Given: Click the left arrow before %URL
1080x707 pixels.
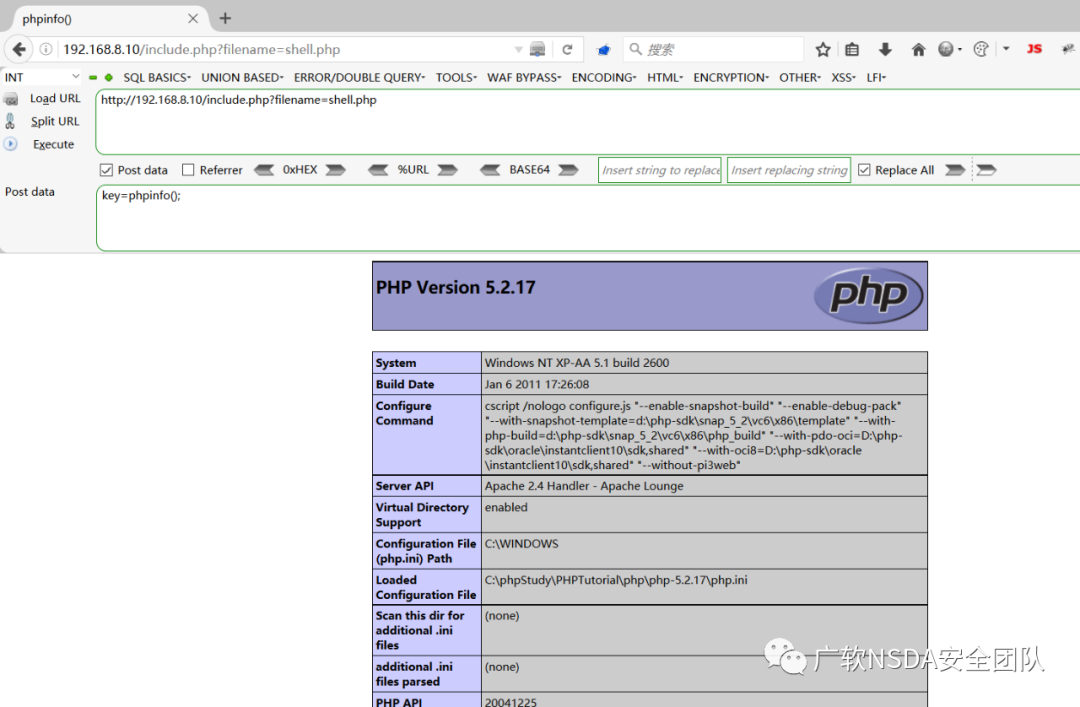Looking at the screenshot, I should click(378, 170).
